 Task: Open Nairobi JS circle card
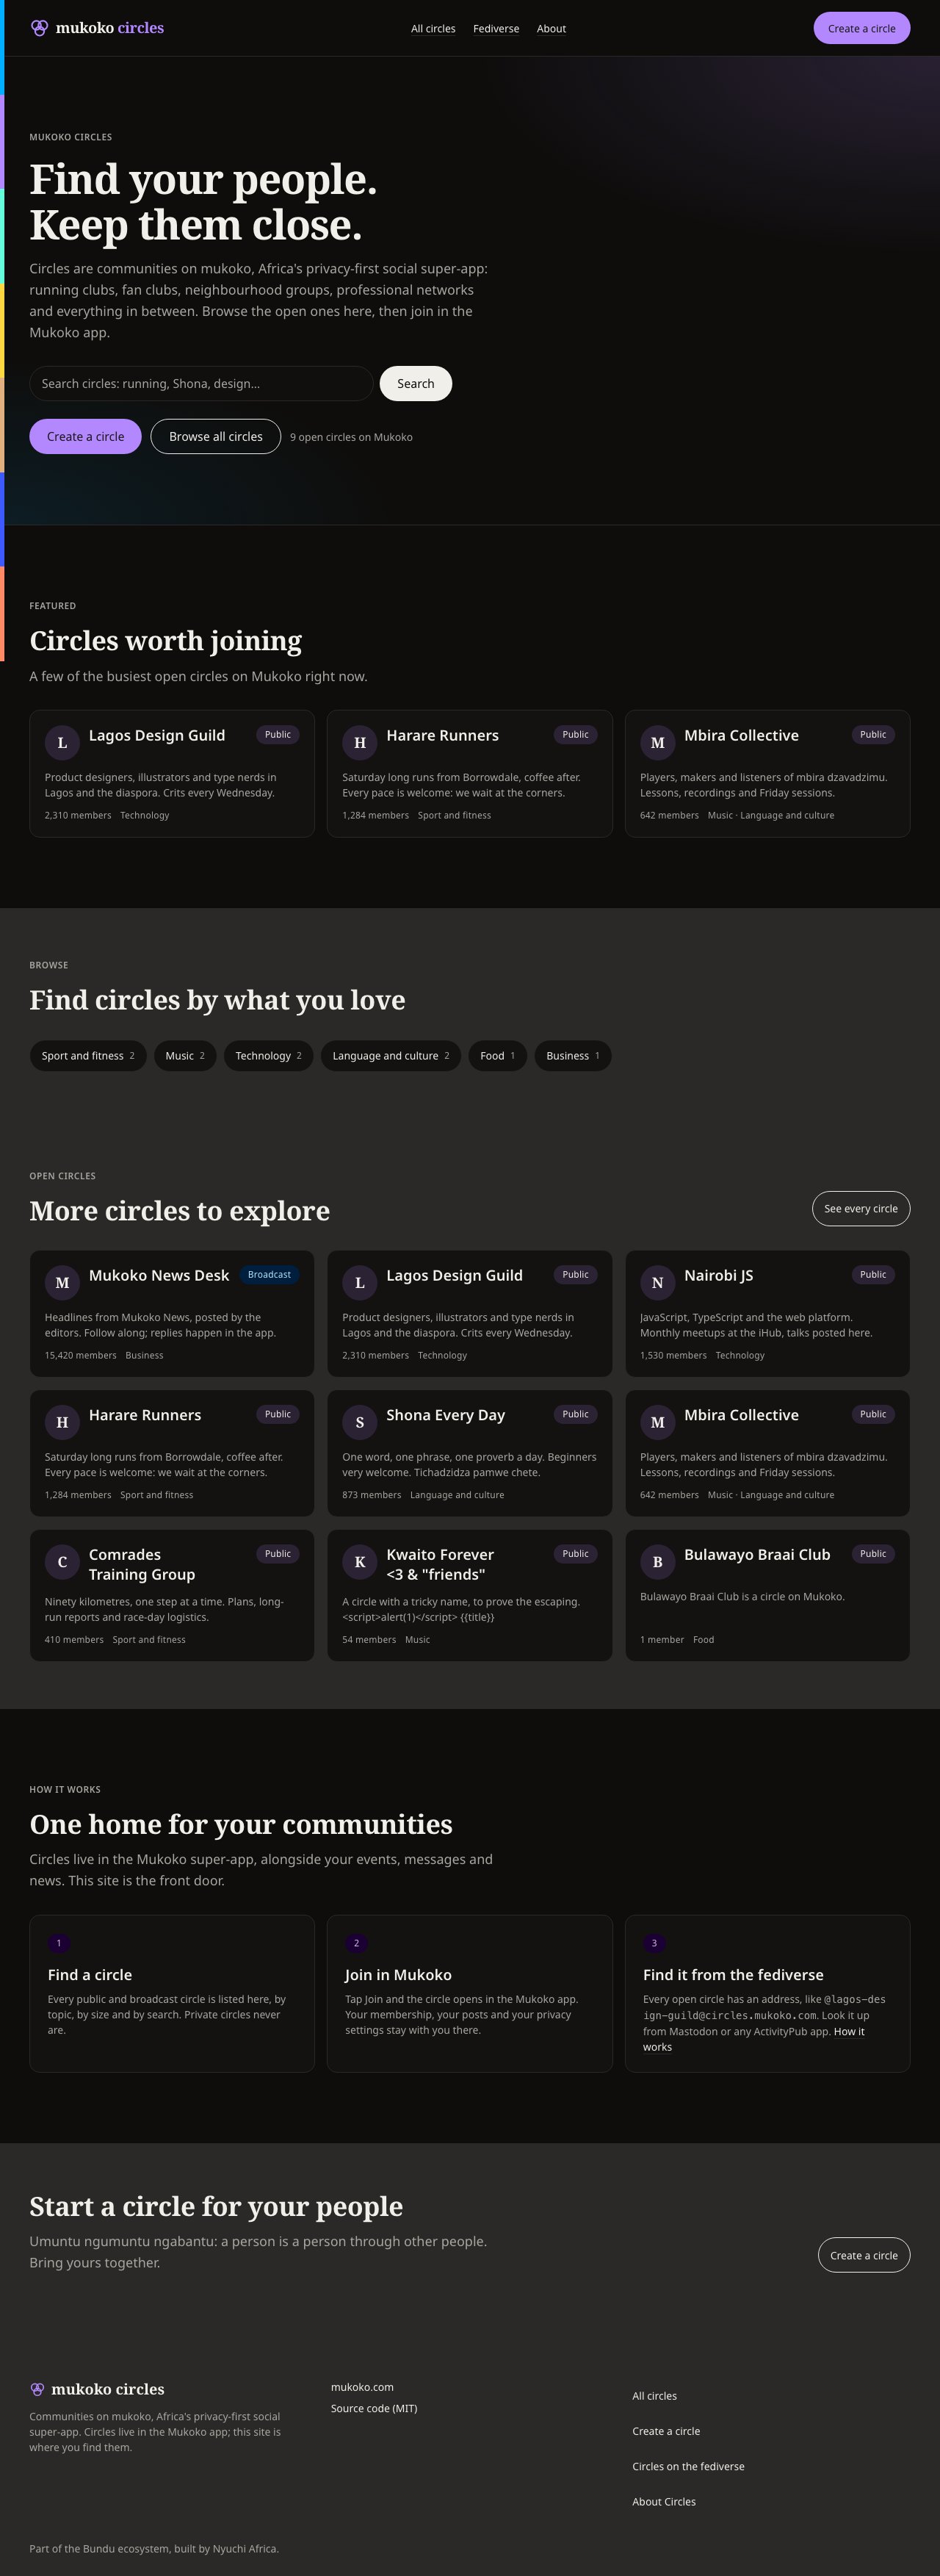767,1313
